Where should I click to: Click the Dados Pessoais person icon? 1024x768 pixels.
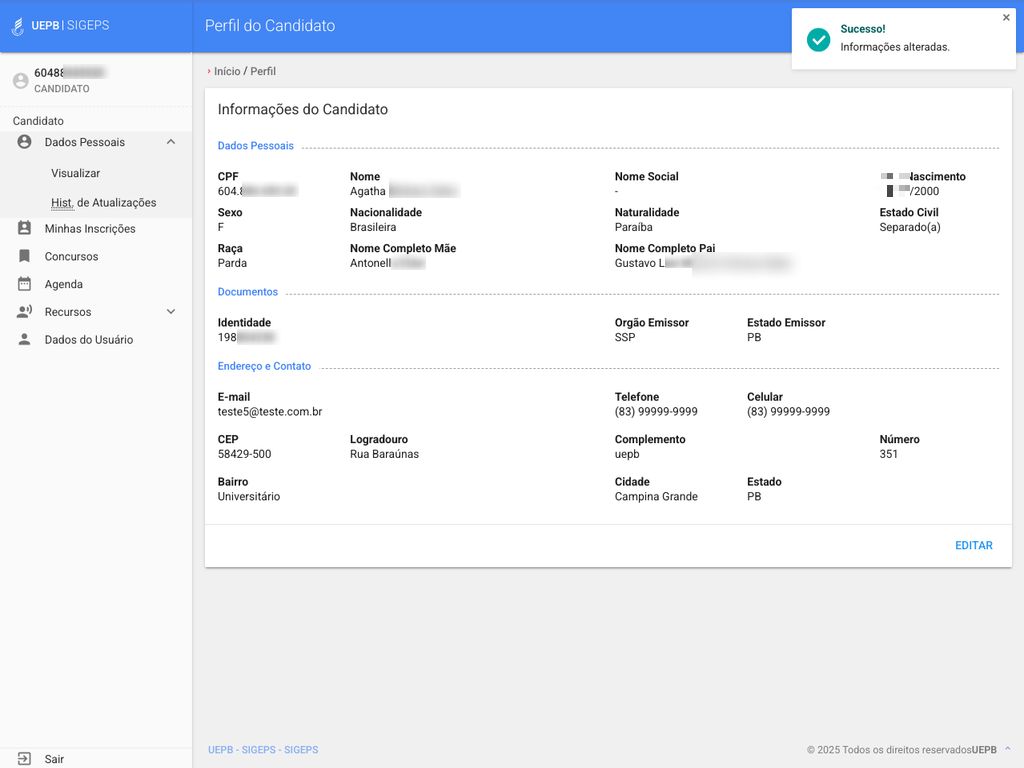coord(24,142)
